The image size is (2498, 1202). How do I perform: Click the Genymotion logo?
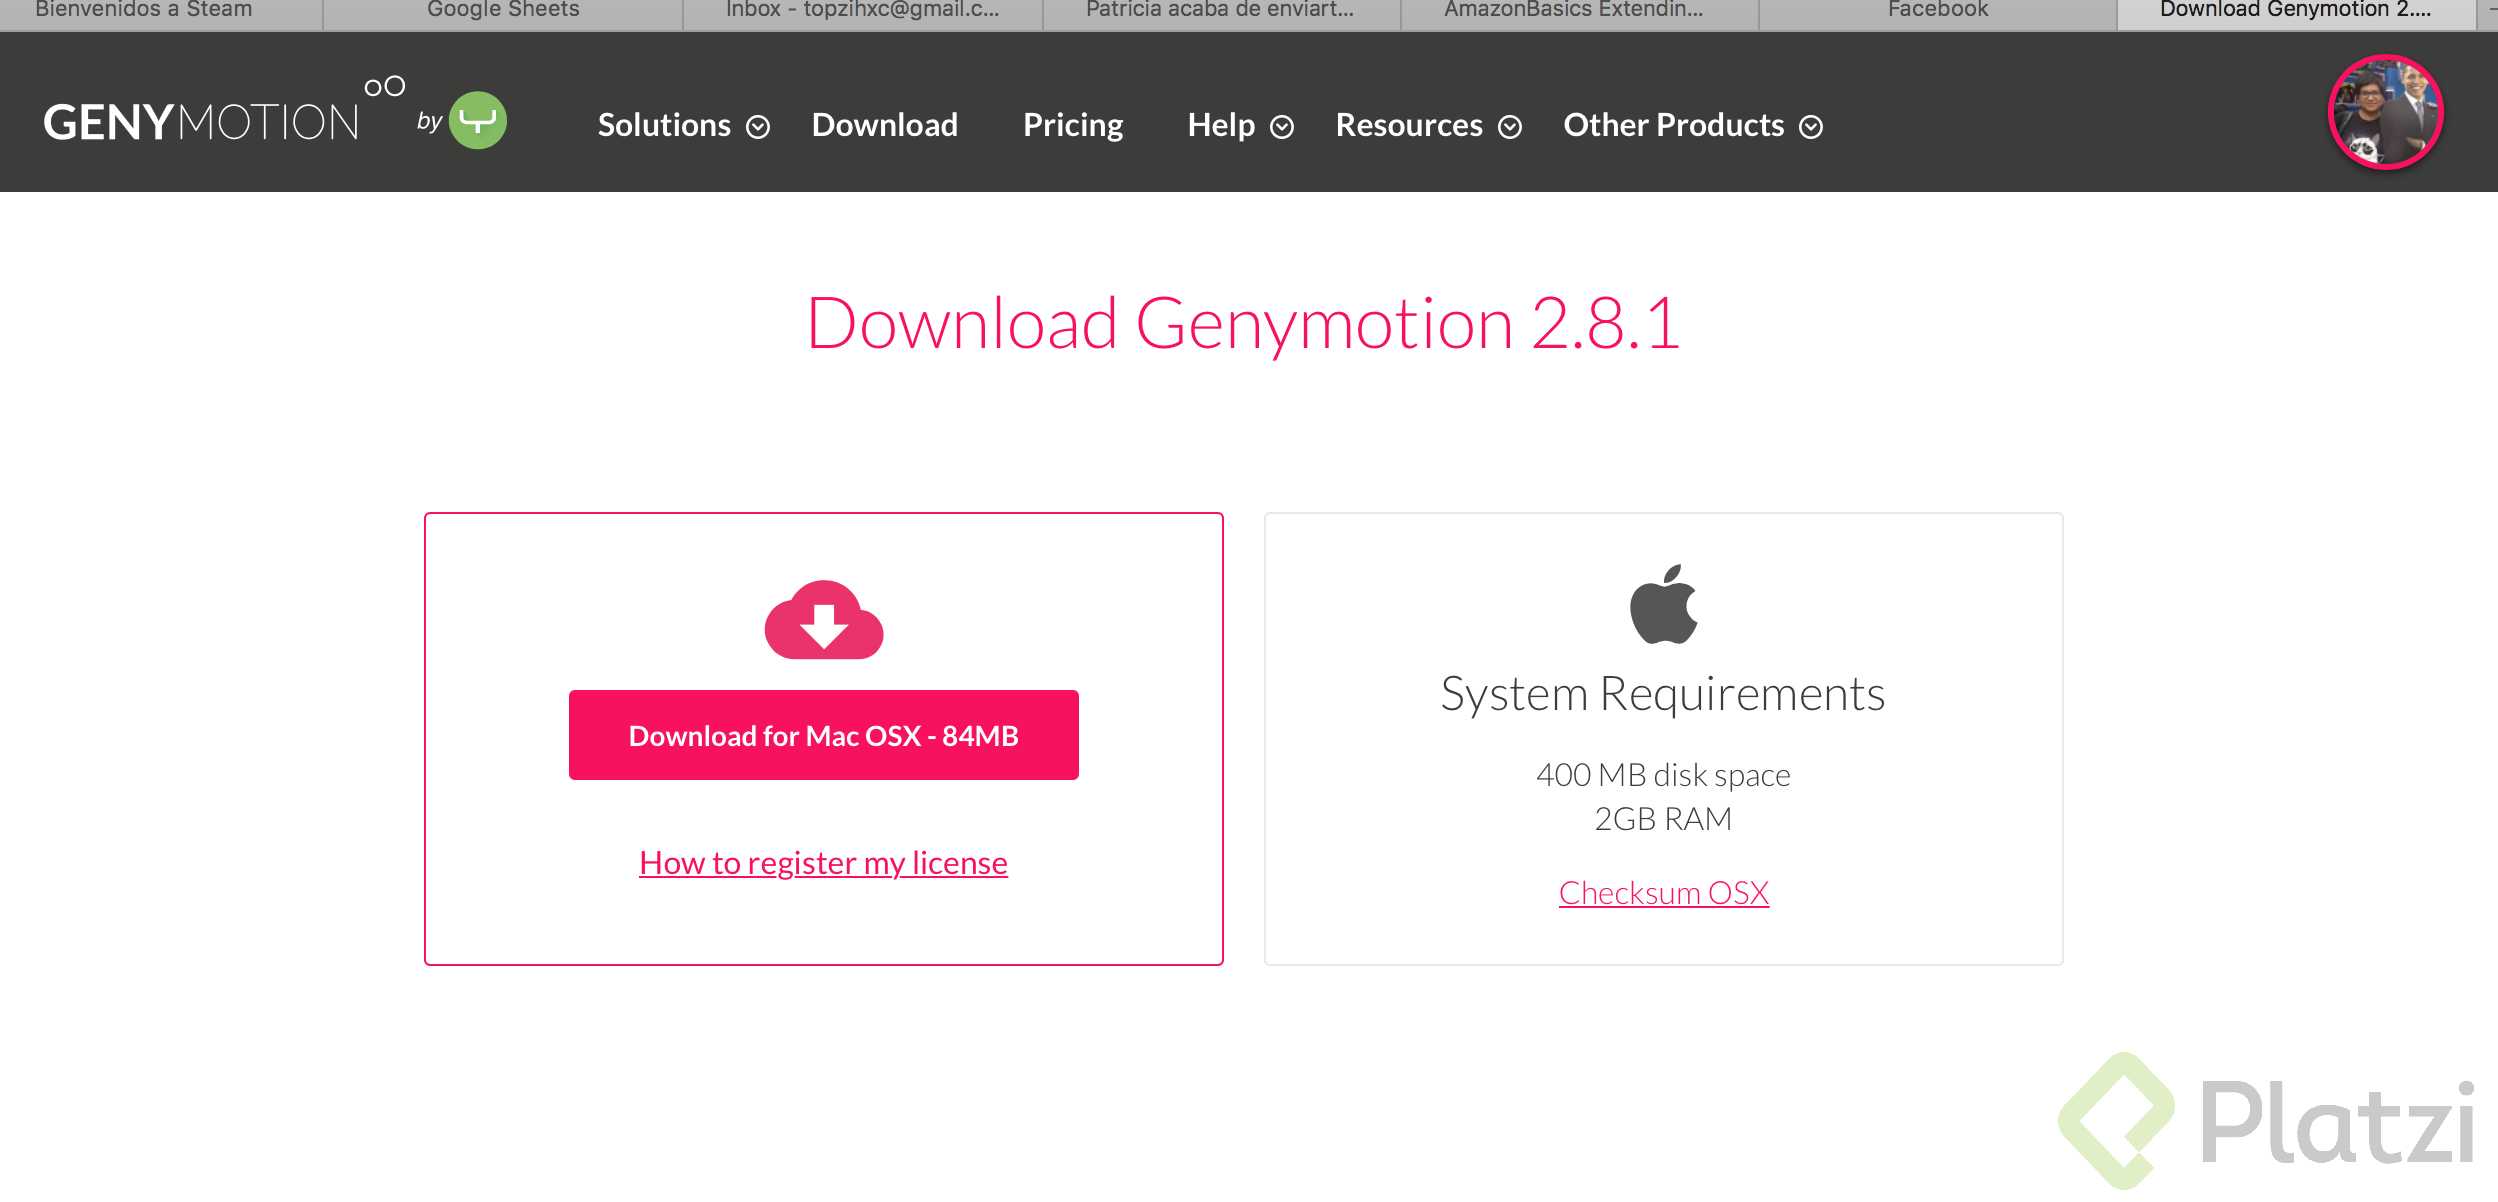point(202,121)
